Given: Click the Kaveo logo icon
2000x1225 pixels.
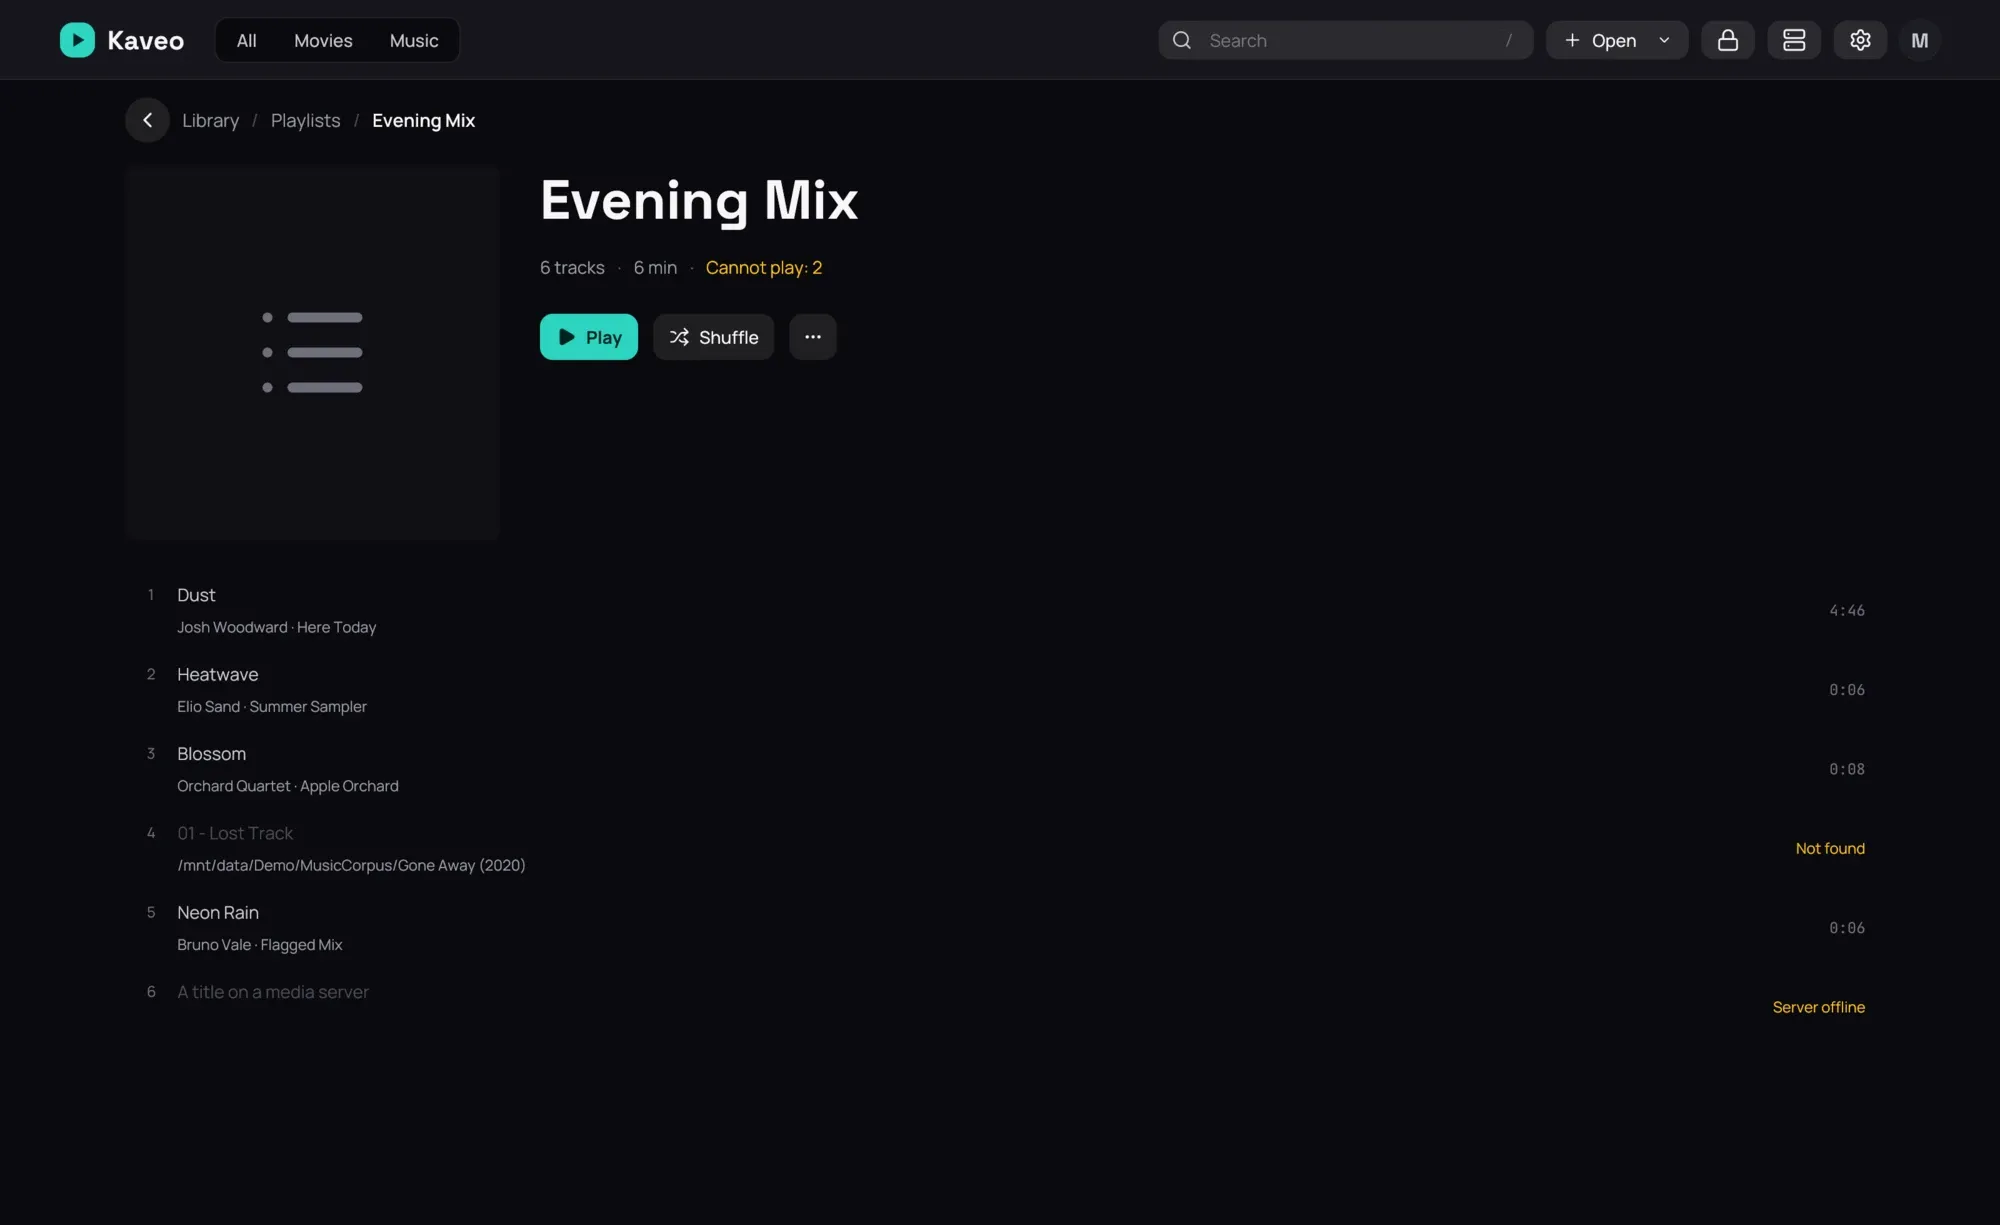Looking at the screenshot, I should point(77,40).
